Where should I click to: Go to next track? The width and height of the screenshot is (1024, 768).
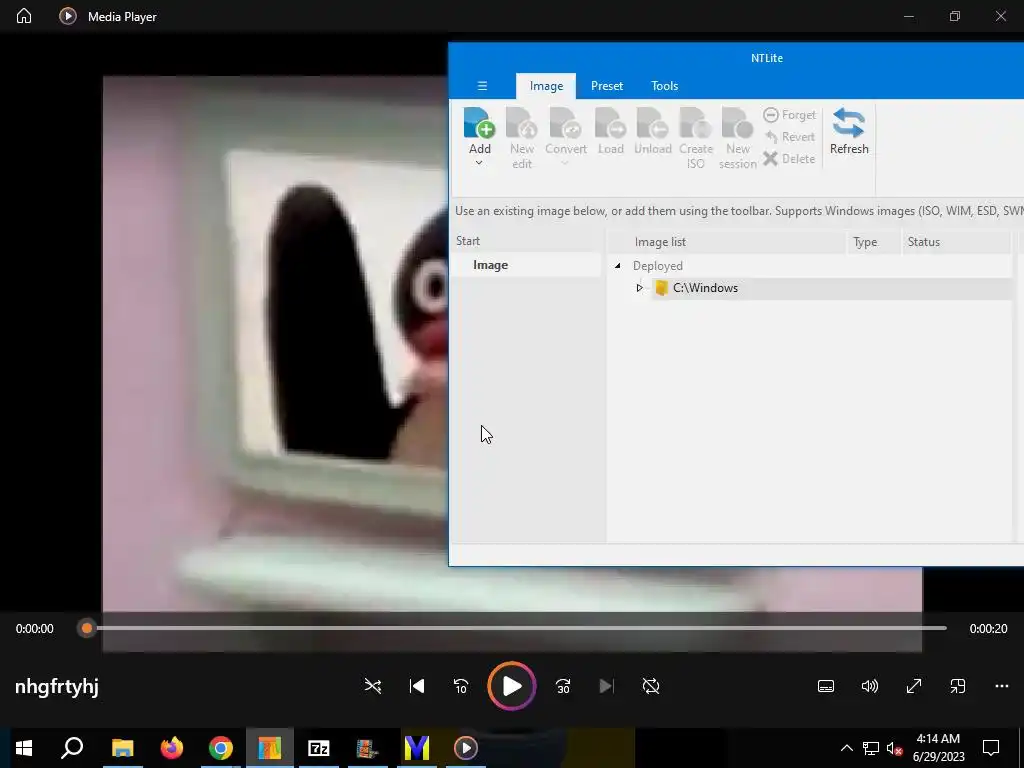(x=607, y=686)
